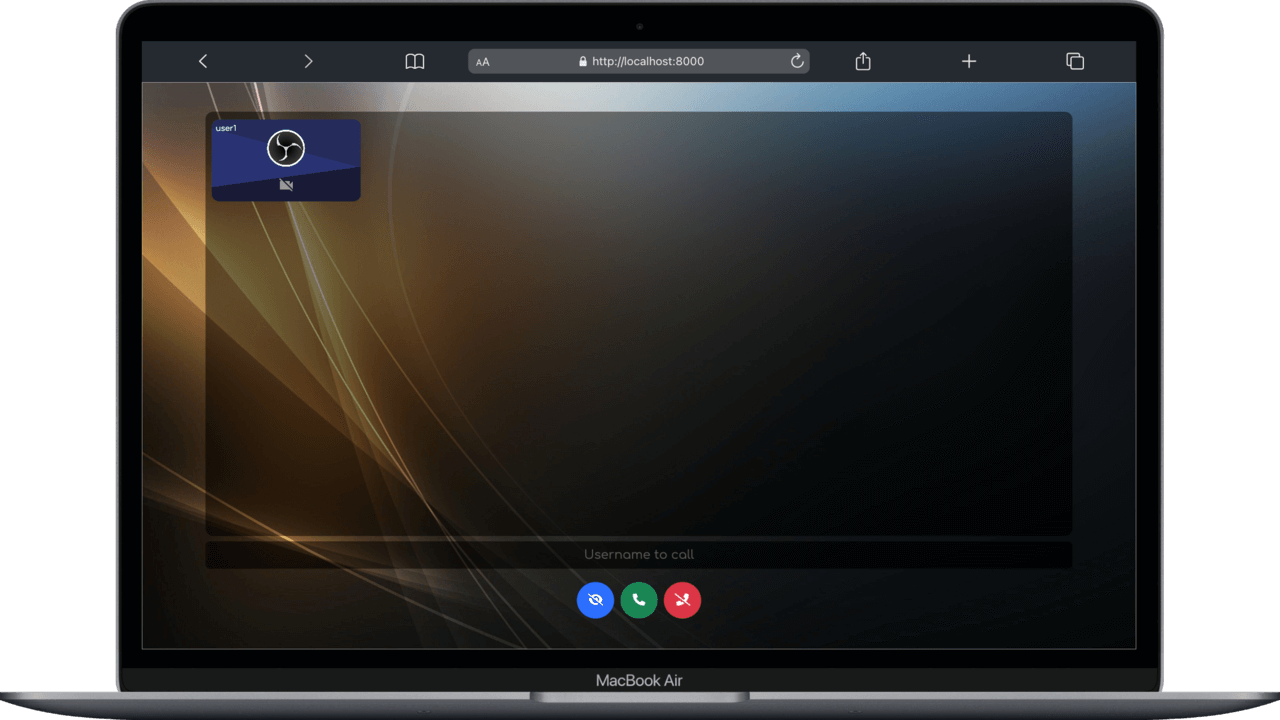The height and width of the screenshot is (720, 1280).
Task: Click the laptop webcam dot above the browser
Action: pos(640,26)
